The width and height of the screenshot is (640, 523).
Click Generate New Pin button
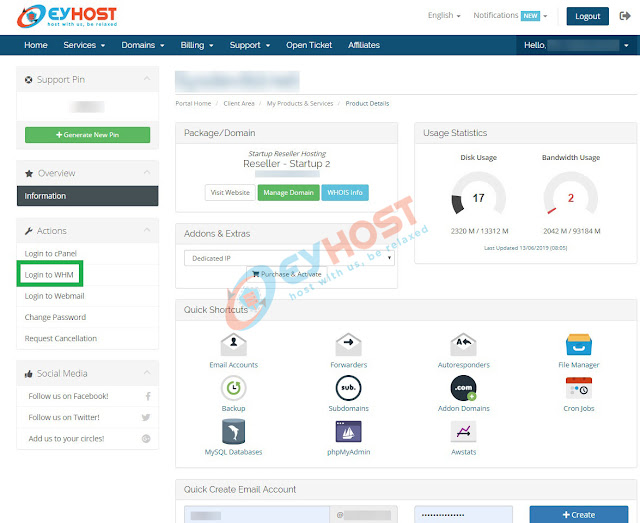coord(87,135)
